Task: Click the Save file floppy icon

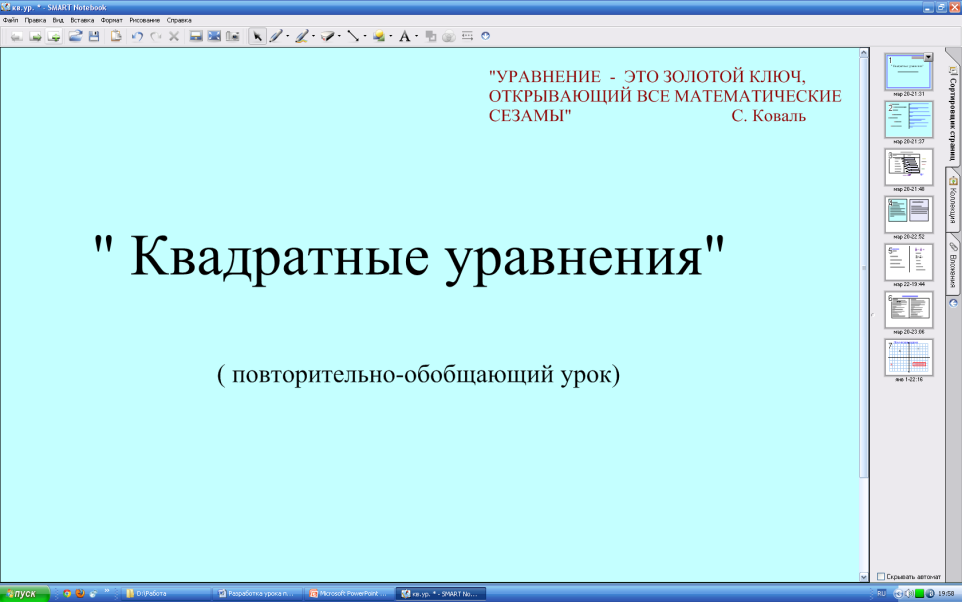Action: coord(94,36)
